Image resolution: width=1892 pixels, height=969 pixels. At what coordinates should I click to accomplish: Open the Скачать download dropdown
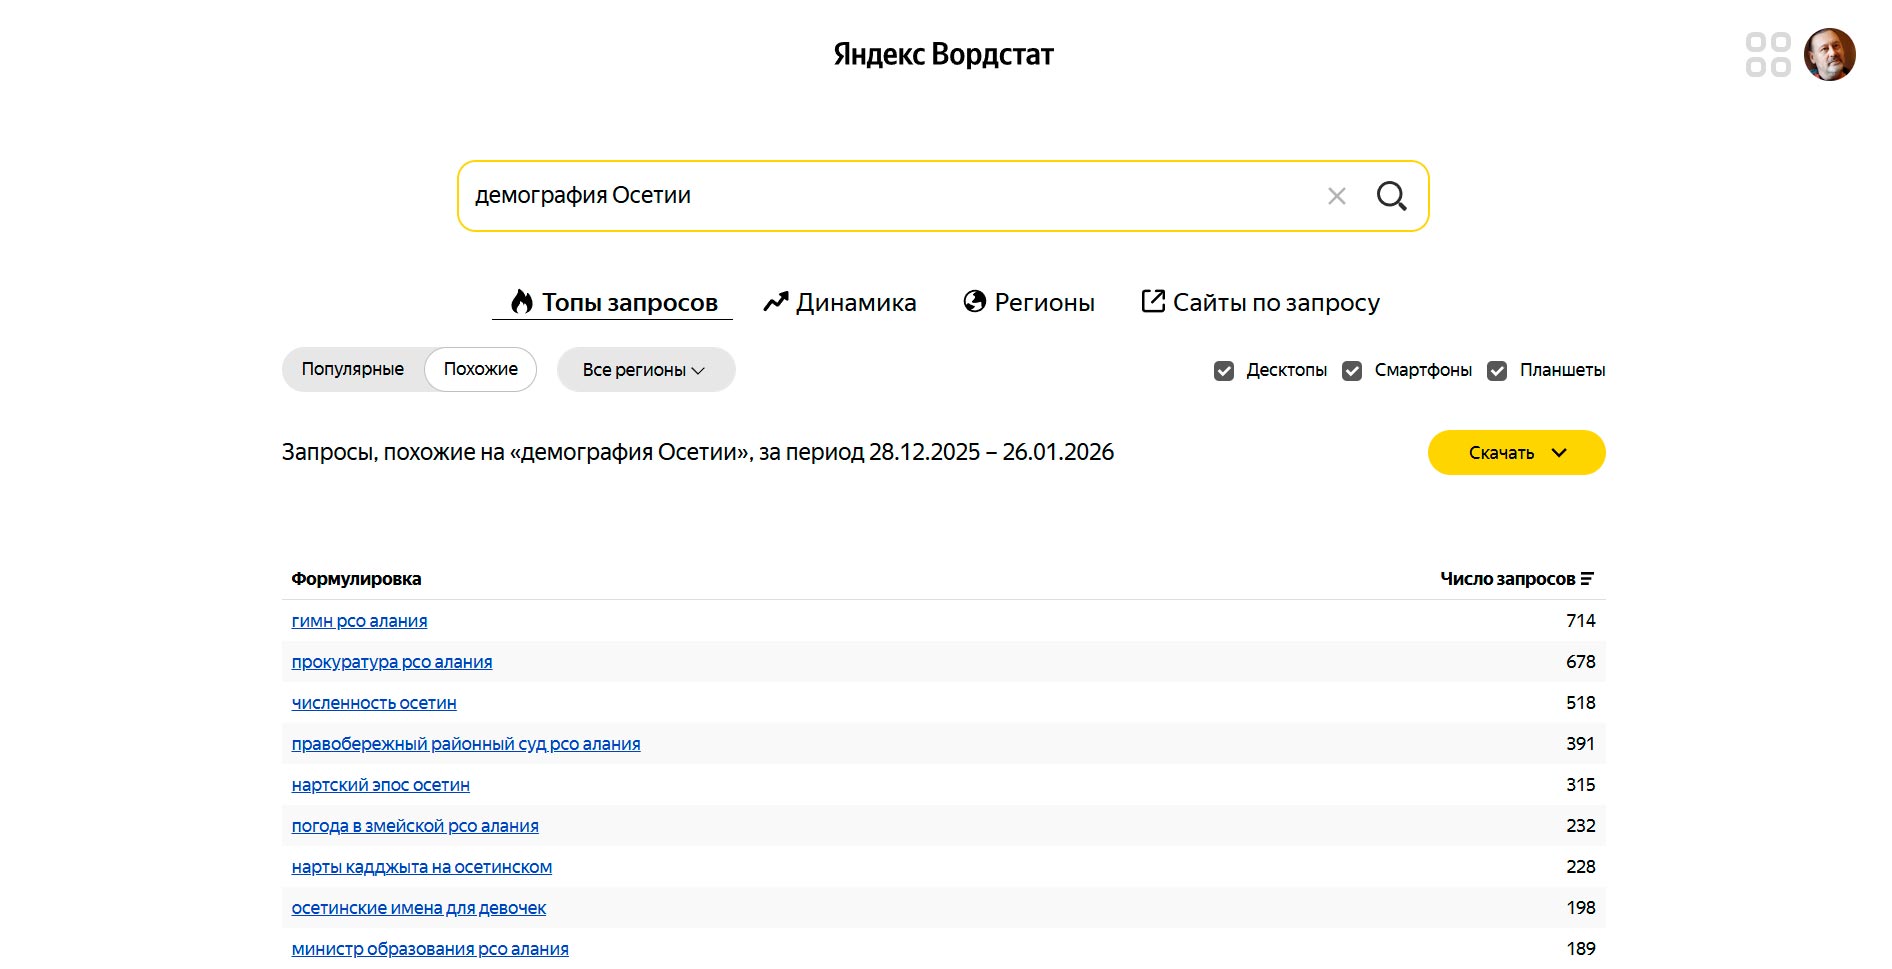coord(1516,453)
